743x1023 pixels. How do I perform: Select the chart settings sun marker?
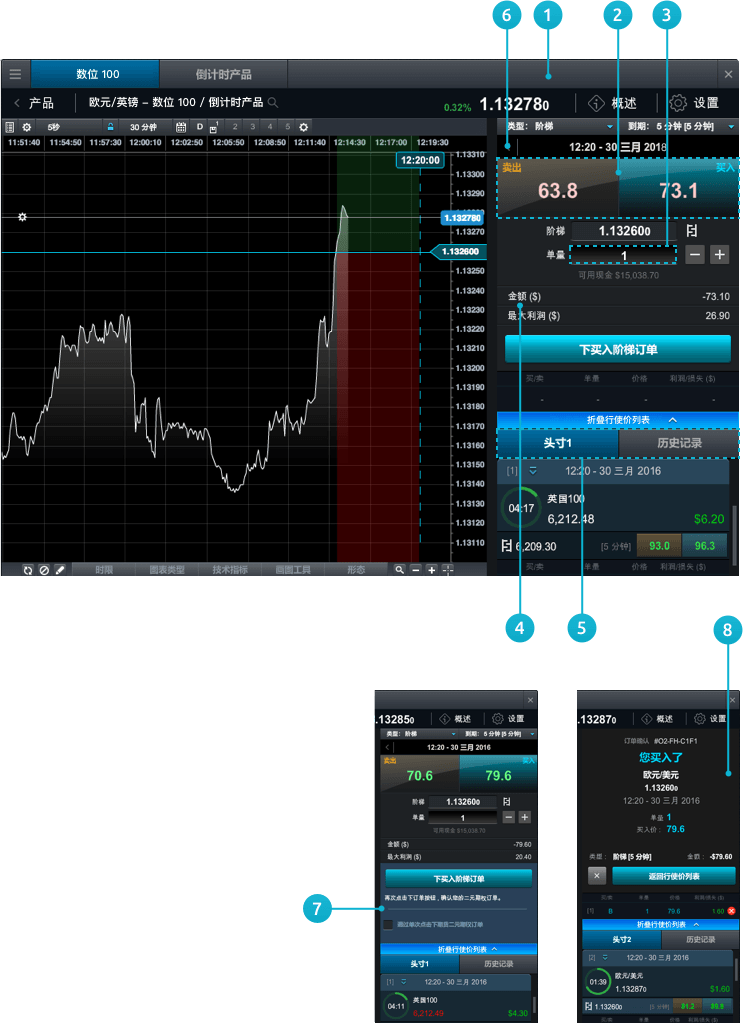coord(22,217)
